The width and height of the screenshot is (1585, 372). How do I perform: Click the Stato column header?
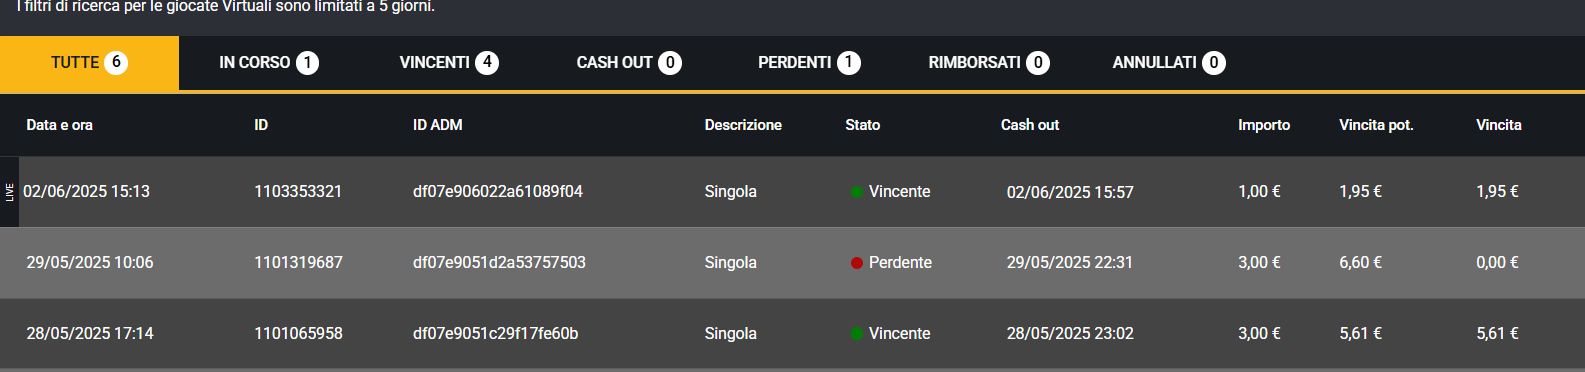862,125
